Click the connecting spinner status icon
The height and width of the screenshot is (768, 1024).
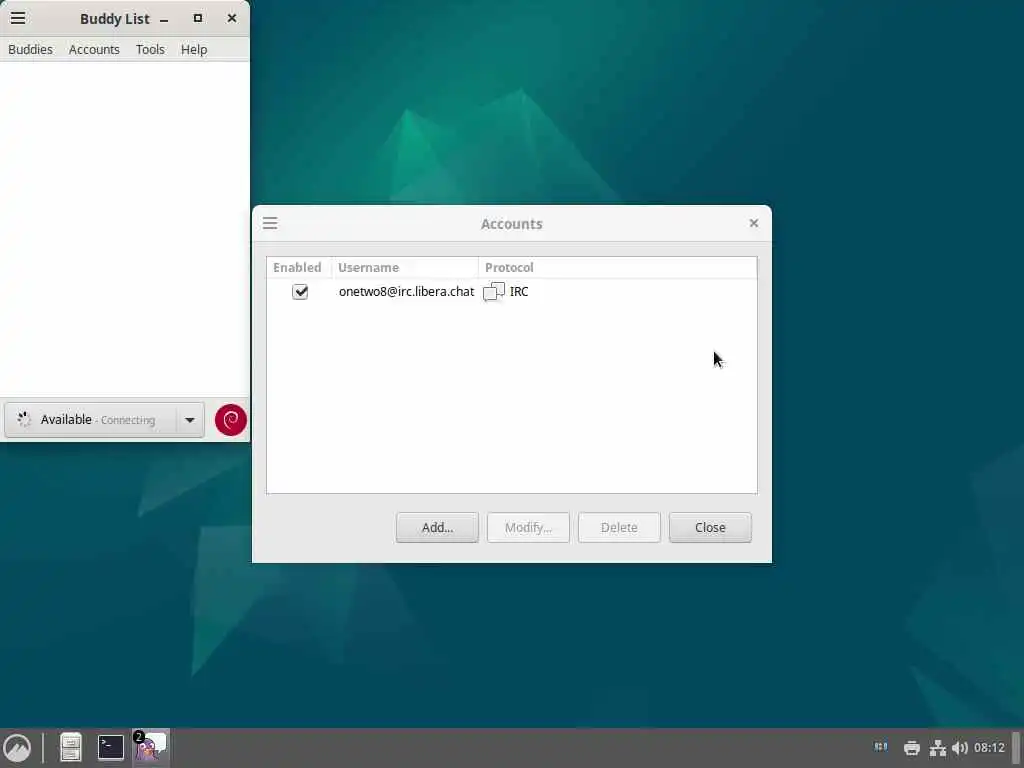[24, 419]
